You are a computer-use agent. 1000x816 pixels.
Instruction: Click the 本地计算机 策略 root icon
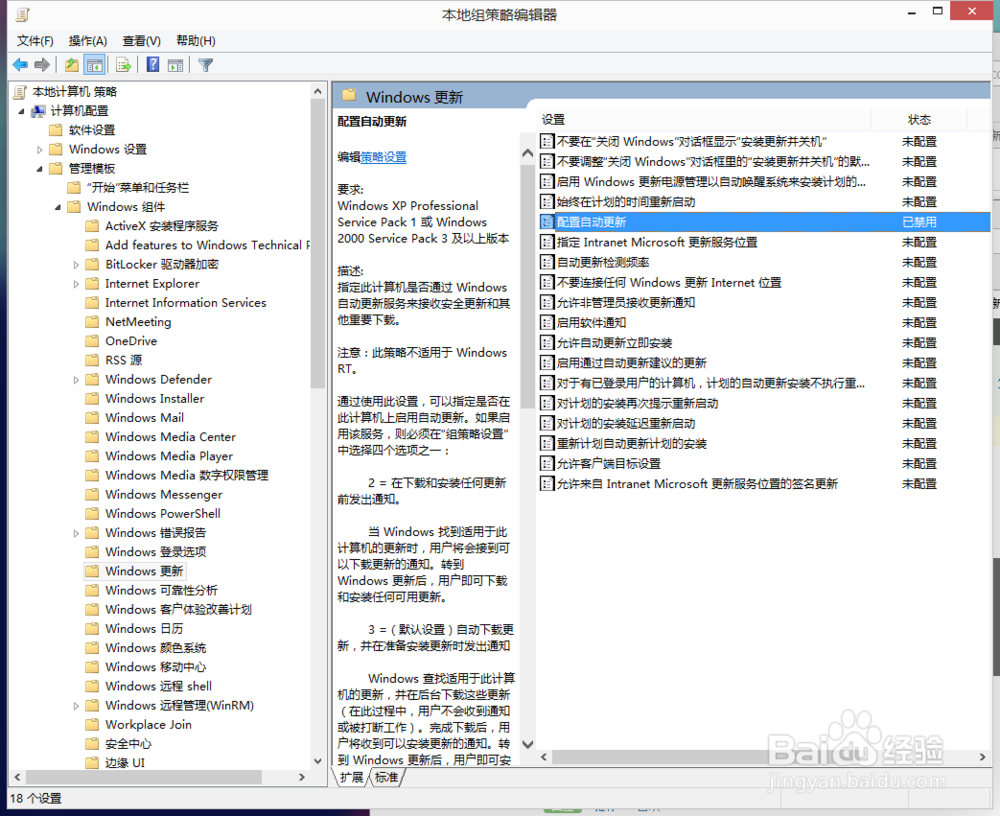point(20,92)
